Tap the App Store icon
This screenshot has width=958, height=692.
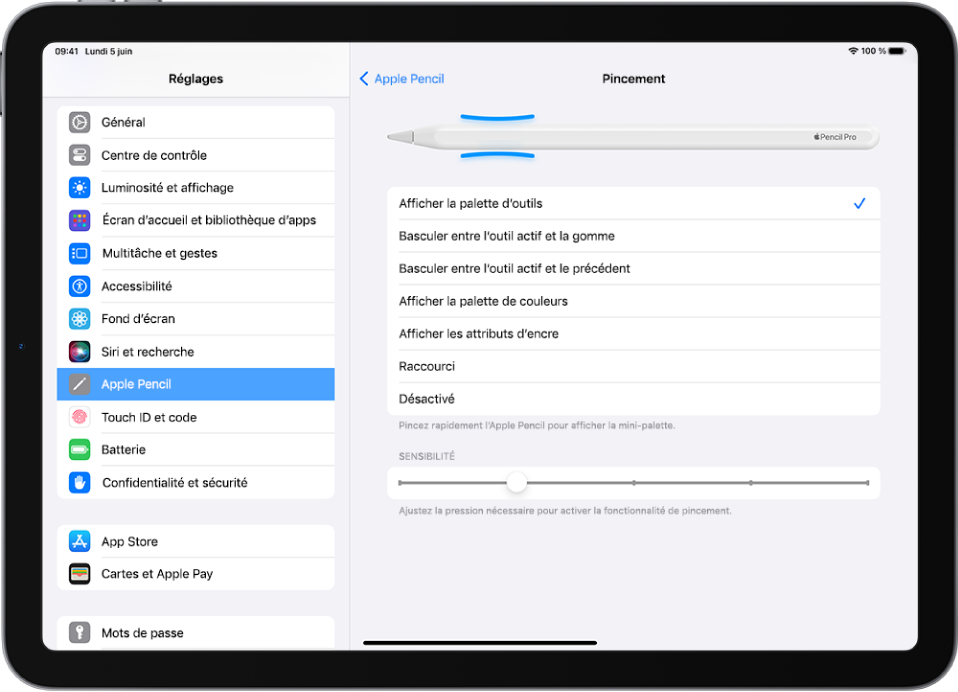click(79, 541)
